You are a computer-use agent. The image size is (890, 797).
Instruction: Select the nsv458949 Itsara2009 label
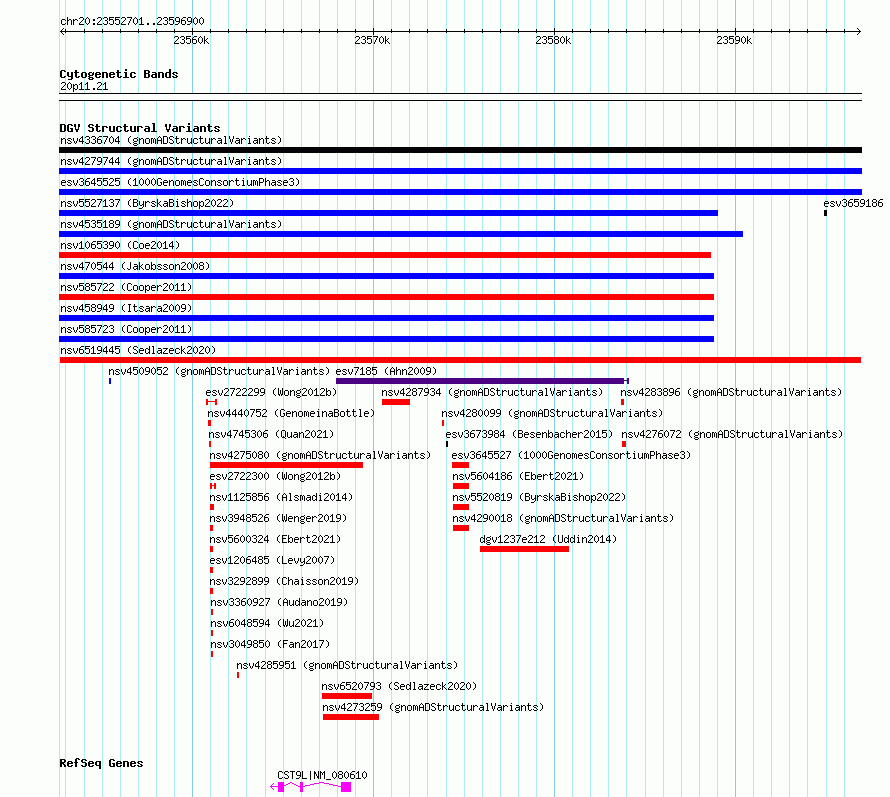click(x=126, y=308)
